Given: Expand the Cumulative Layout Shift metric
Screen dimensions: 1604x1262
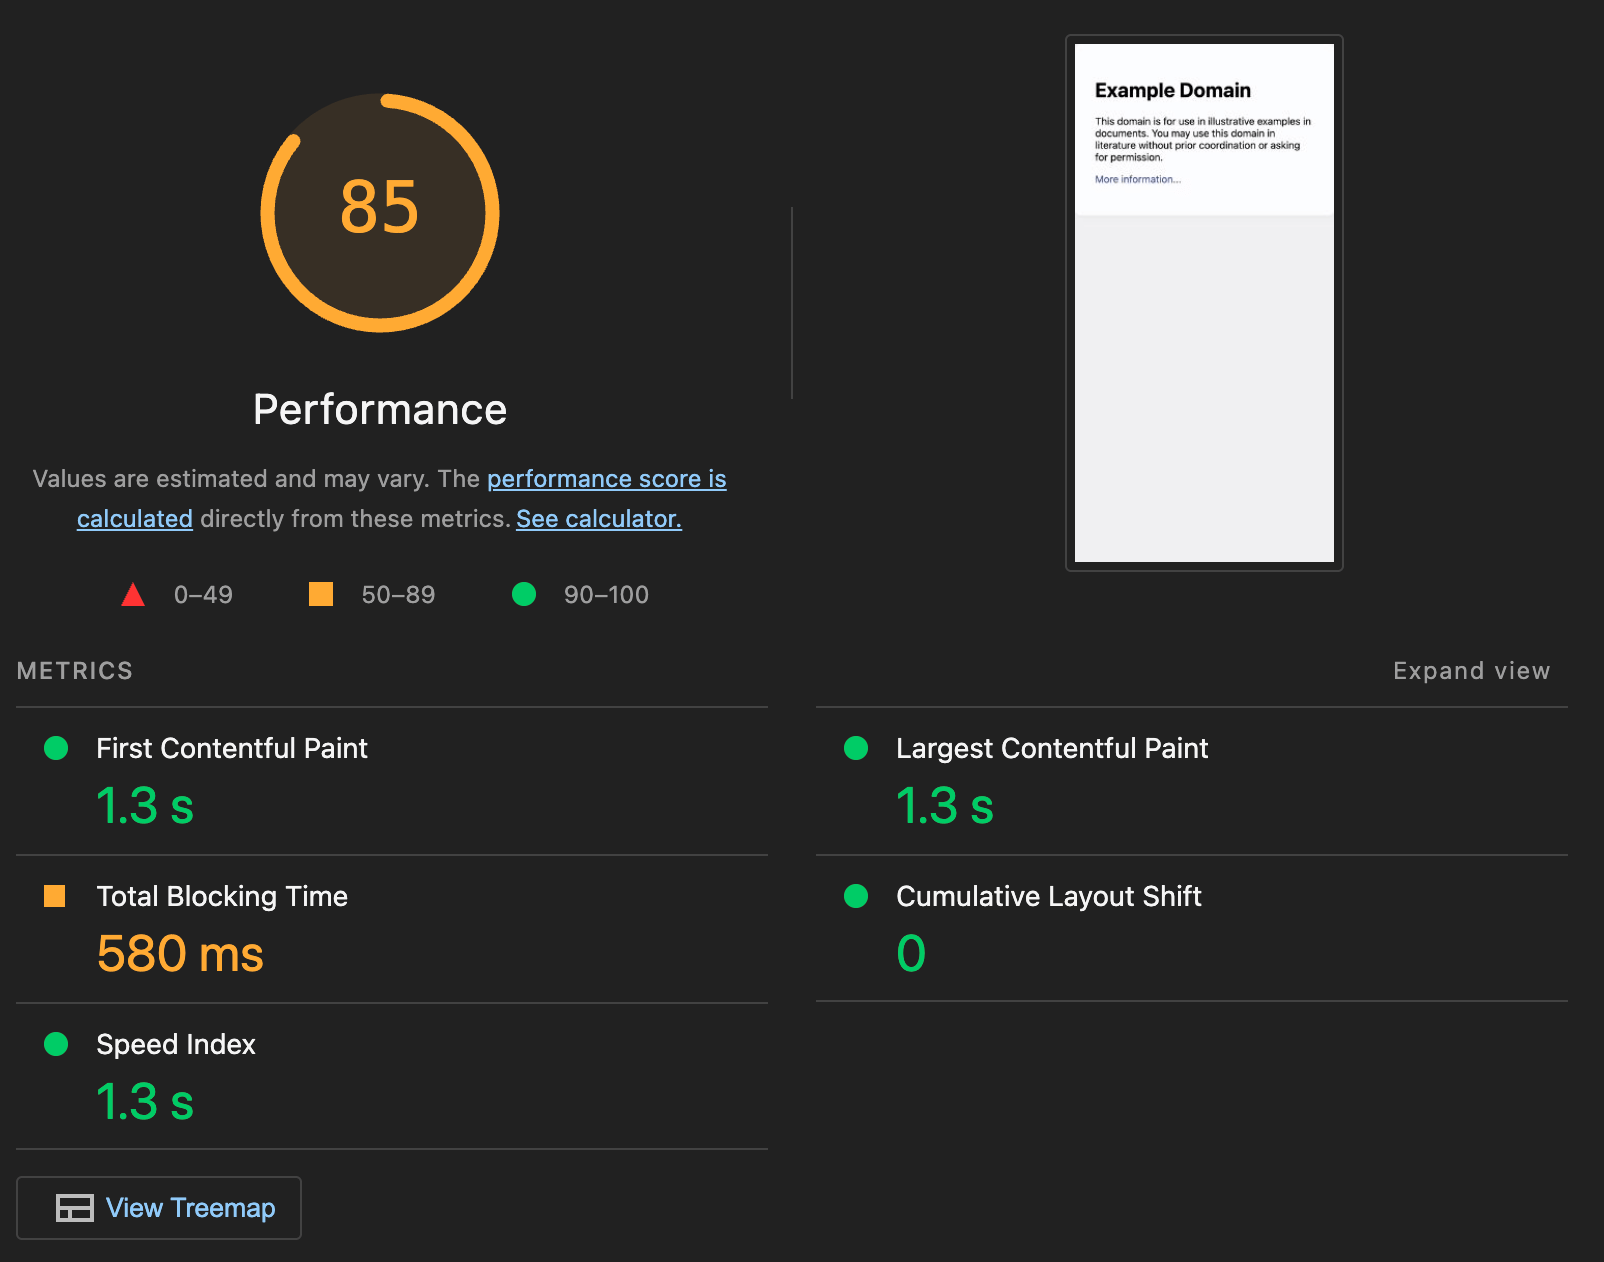Looking at the screenshot, I should tap(1048, 896).
